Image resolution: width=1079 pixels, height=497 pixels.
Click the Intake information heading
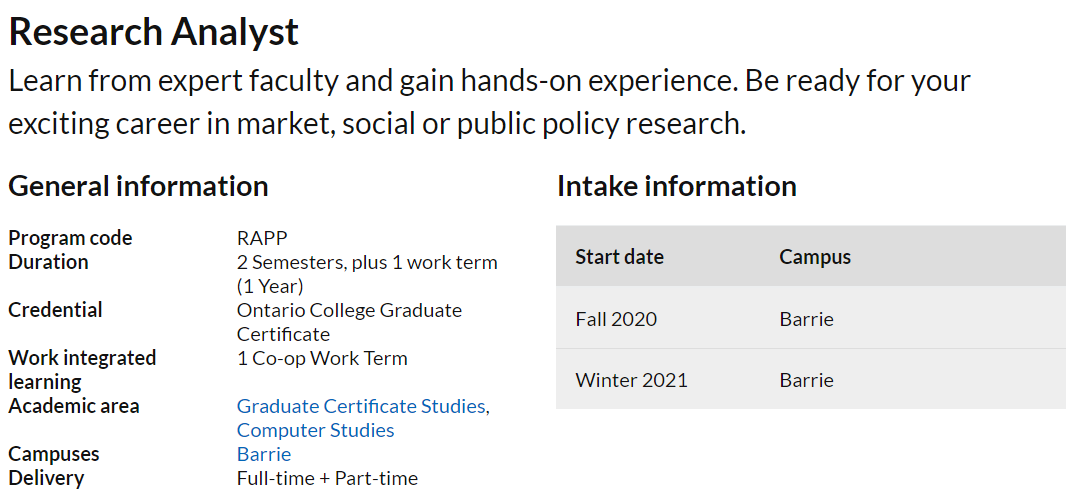point(676,186)
